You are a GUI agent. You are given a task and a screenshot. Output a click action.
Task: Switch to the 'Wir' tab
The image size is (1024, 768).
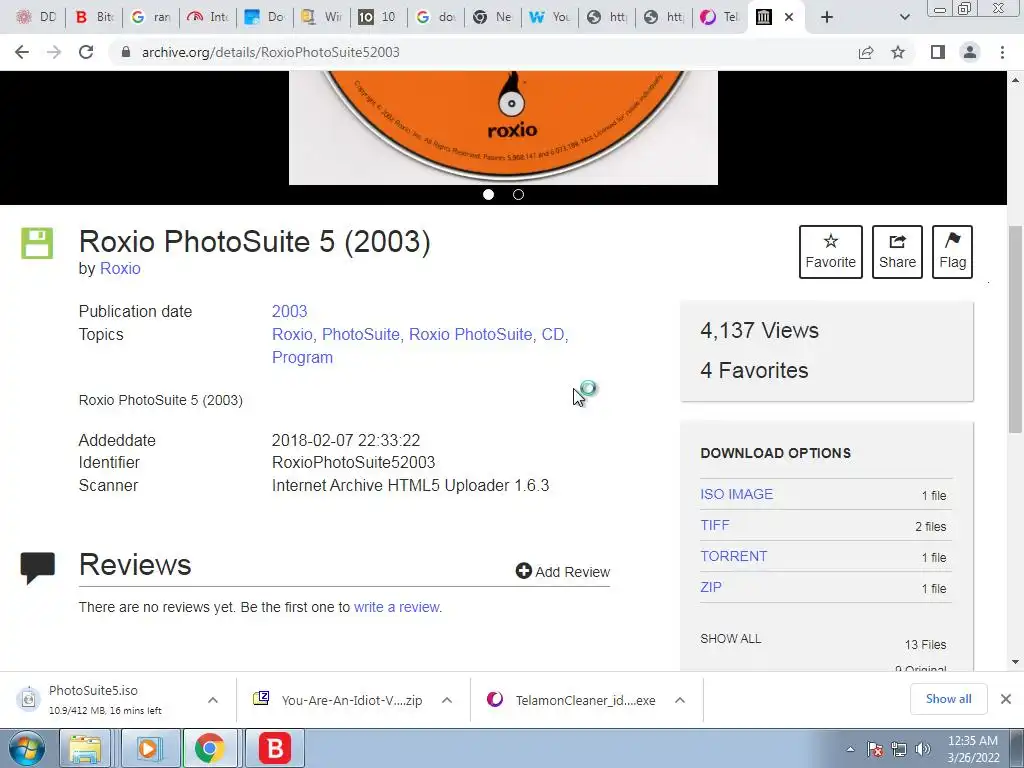tap(321, 17)
